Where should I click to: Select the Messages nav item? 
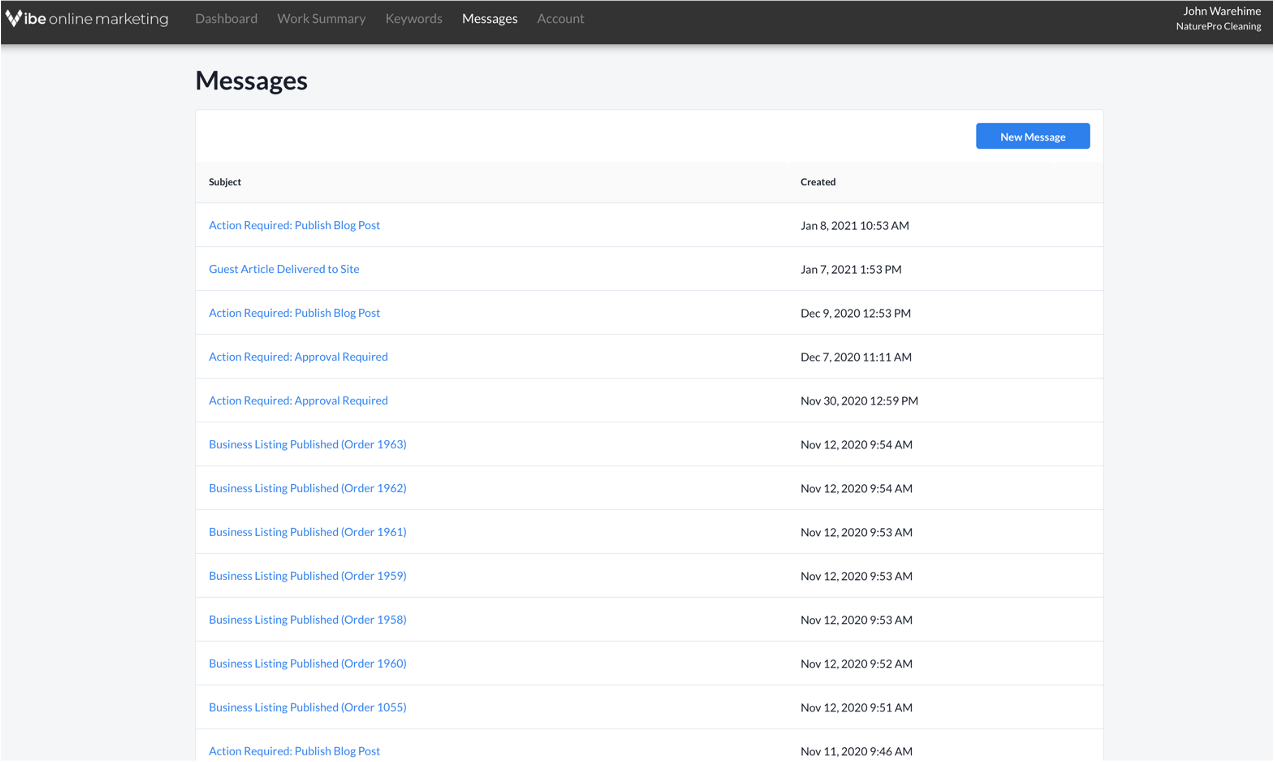(x=490, y=19)
